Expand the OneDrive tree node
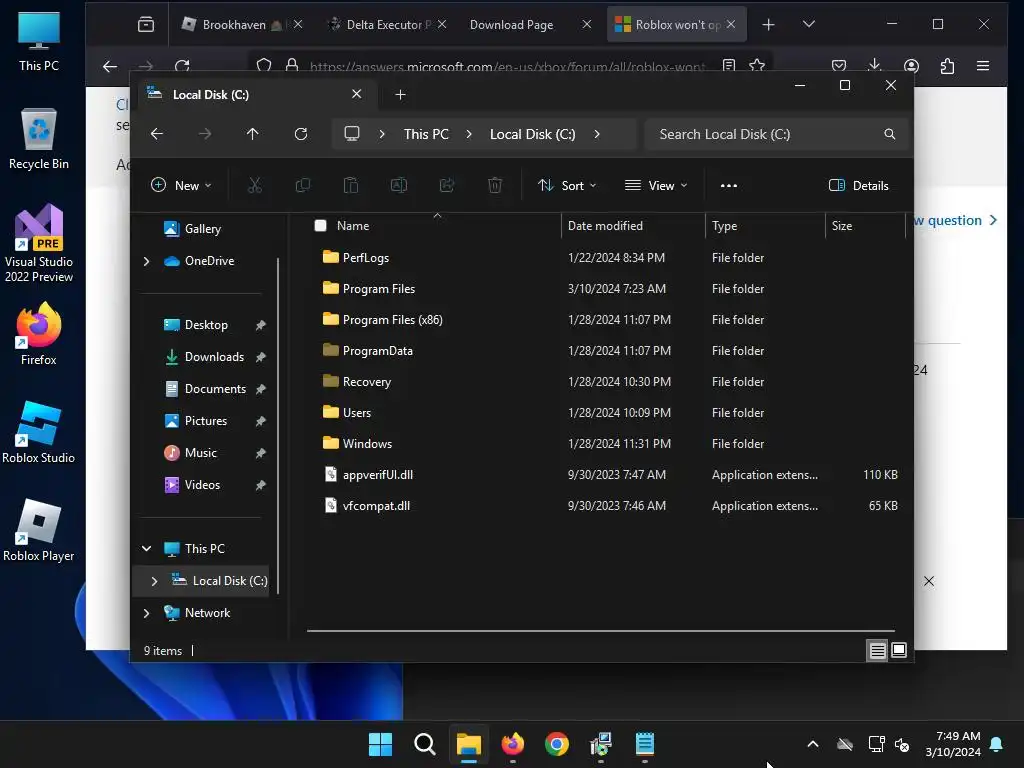 (x=146, y=261)
